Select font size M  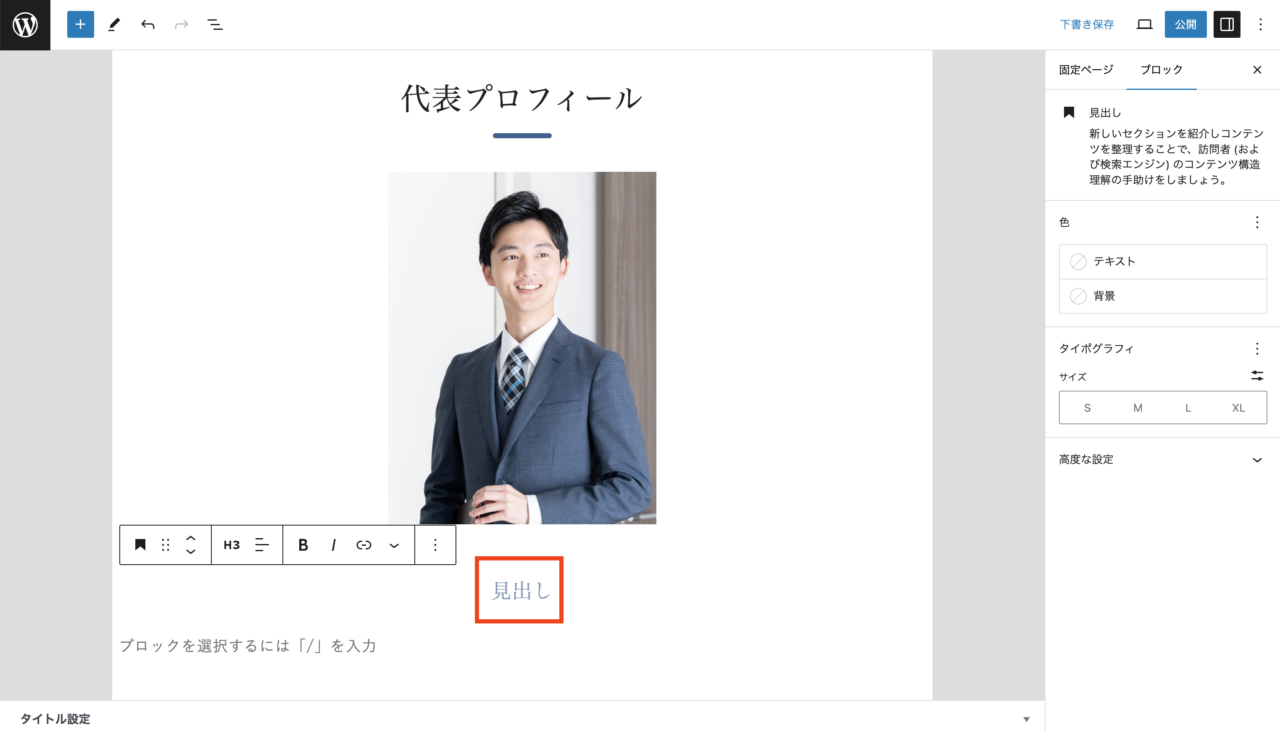(1138, 408)
